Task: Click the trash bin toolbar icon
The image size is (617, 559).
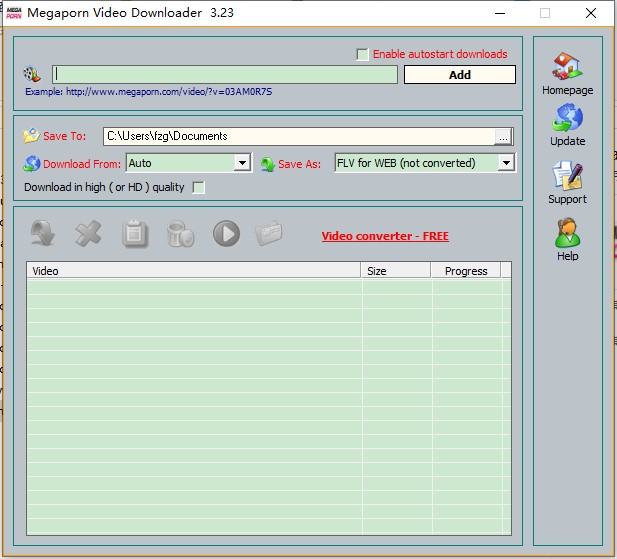Action: tap(180, 234)
